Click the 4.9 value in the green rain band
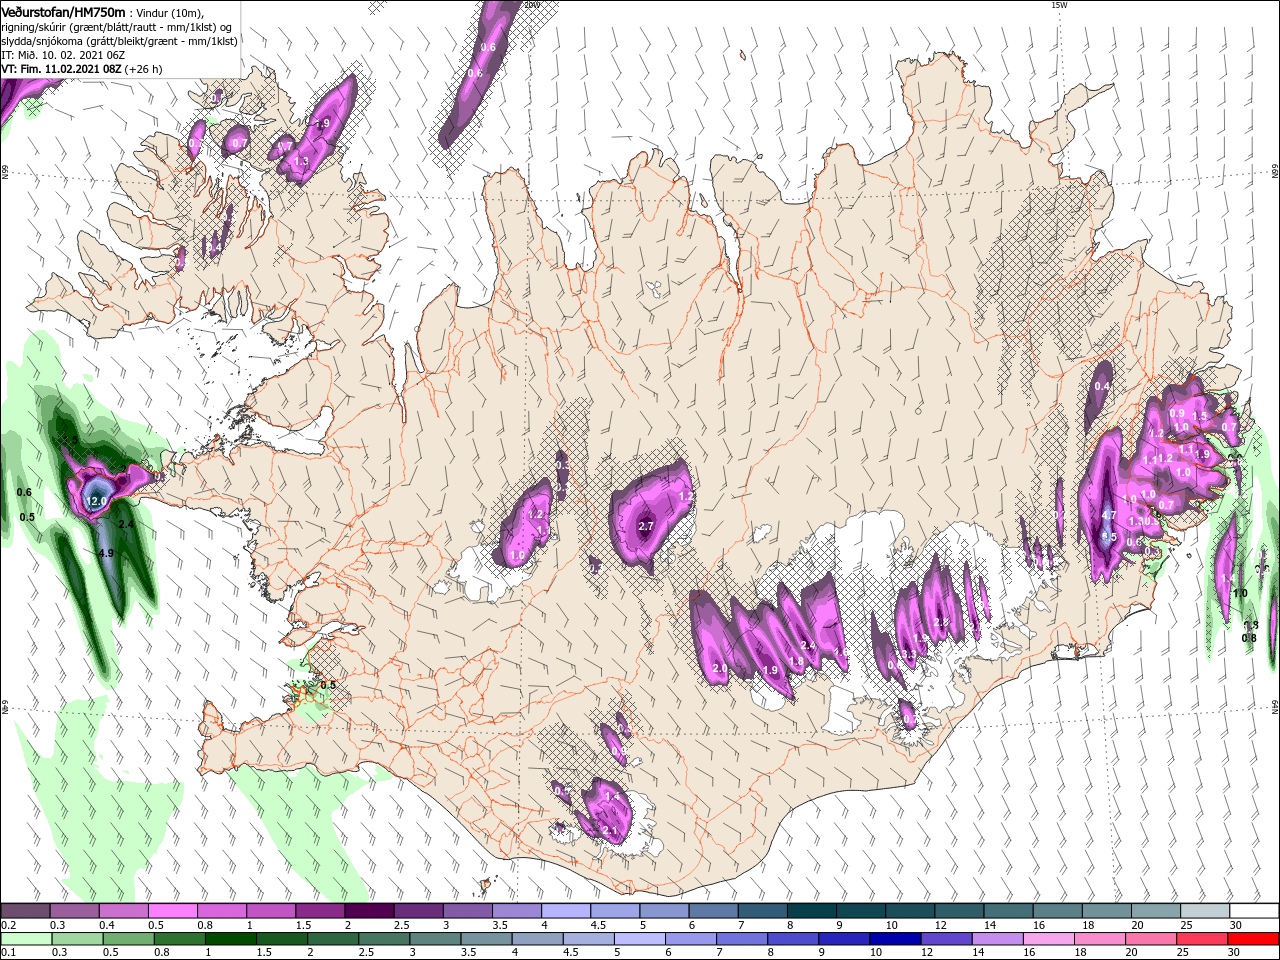Viewport: 1280px width, 960px height. point(107,553)
